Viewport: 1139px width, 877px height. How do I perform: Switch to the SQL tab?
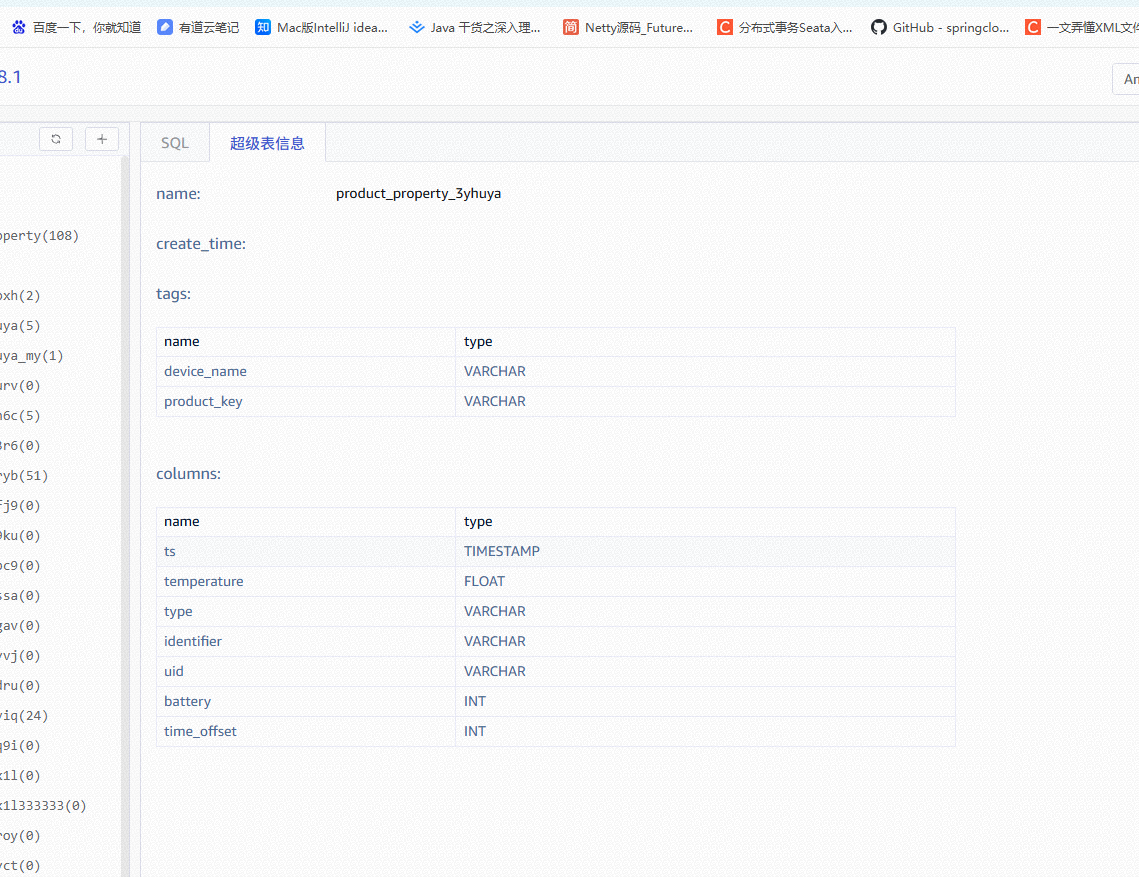coord(175,143)
